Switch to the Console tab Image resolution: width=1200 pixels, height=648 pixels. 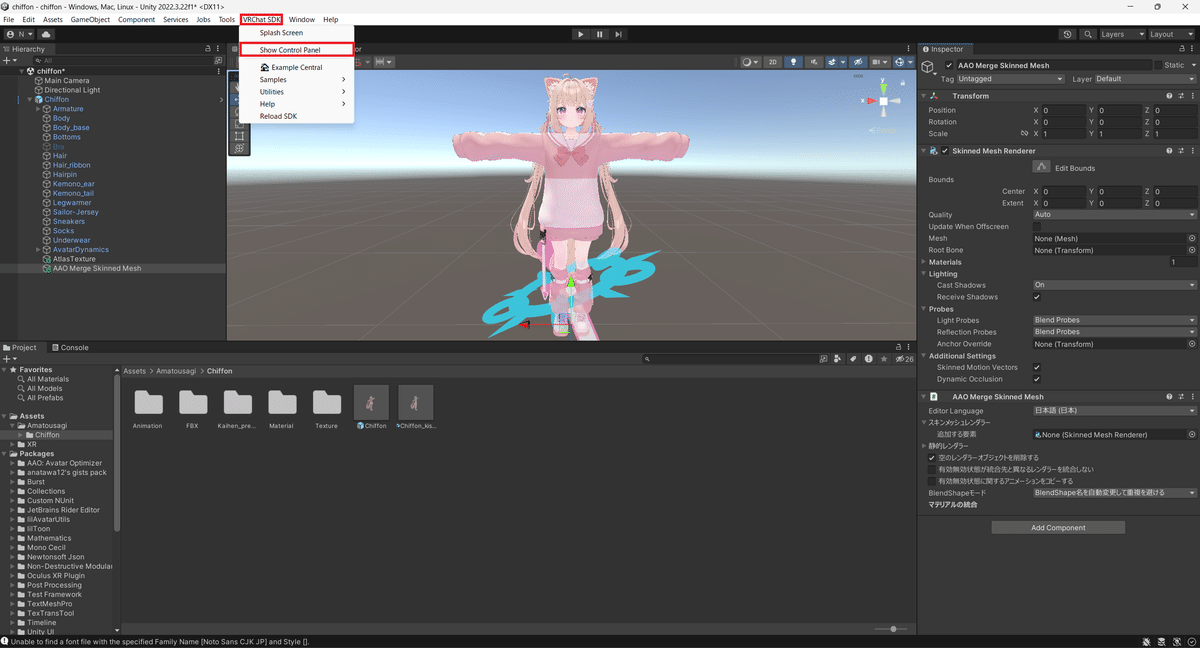70,347
